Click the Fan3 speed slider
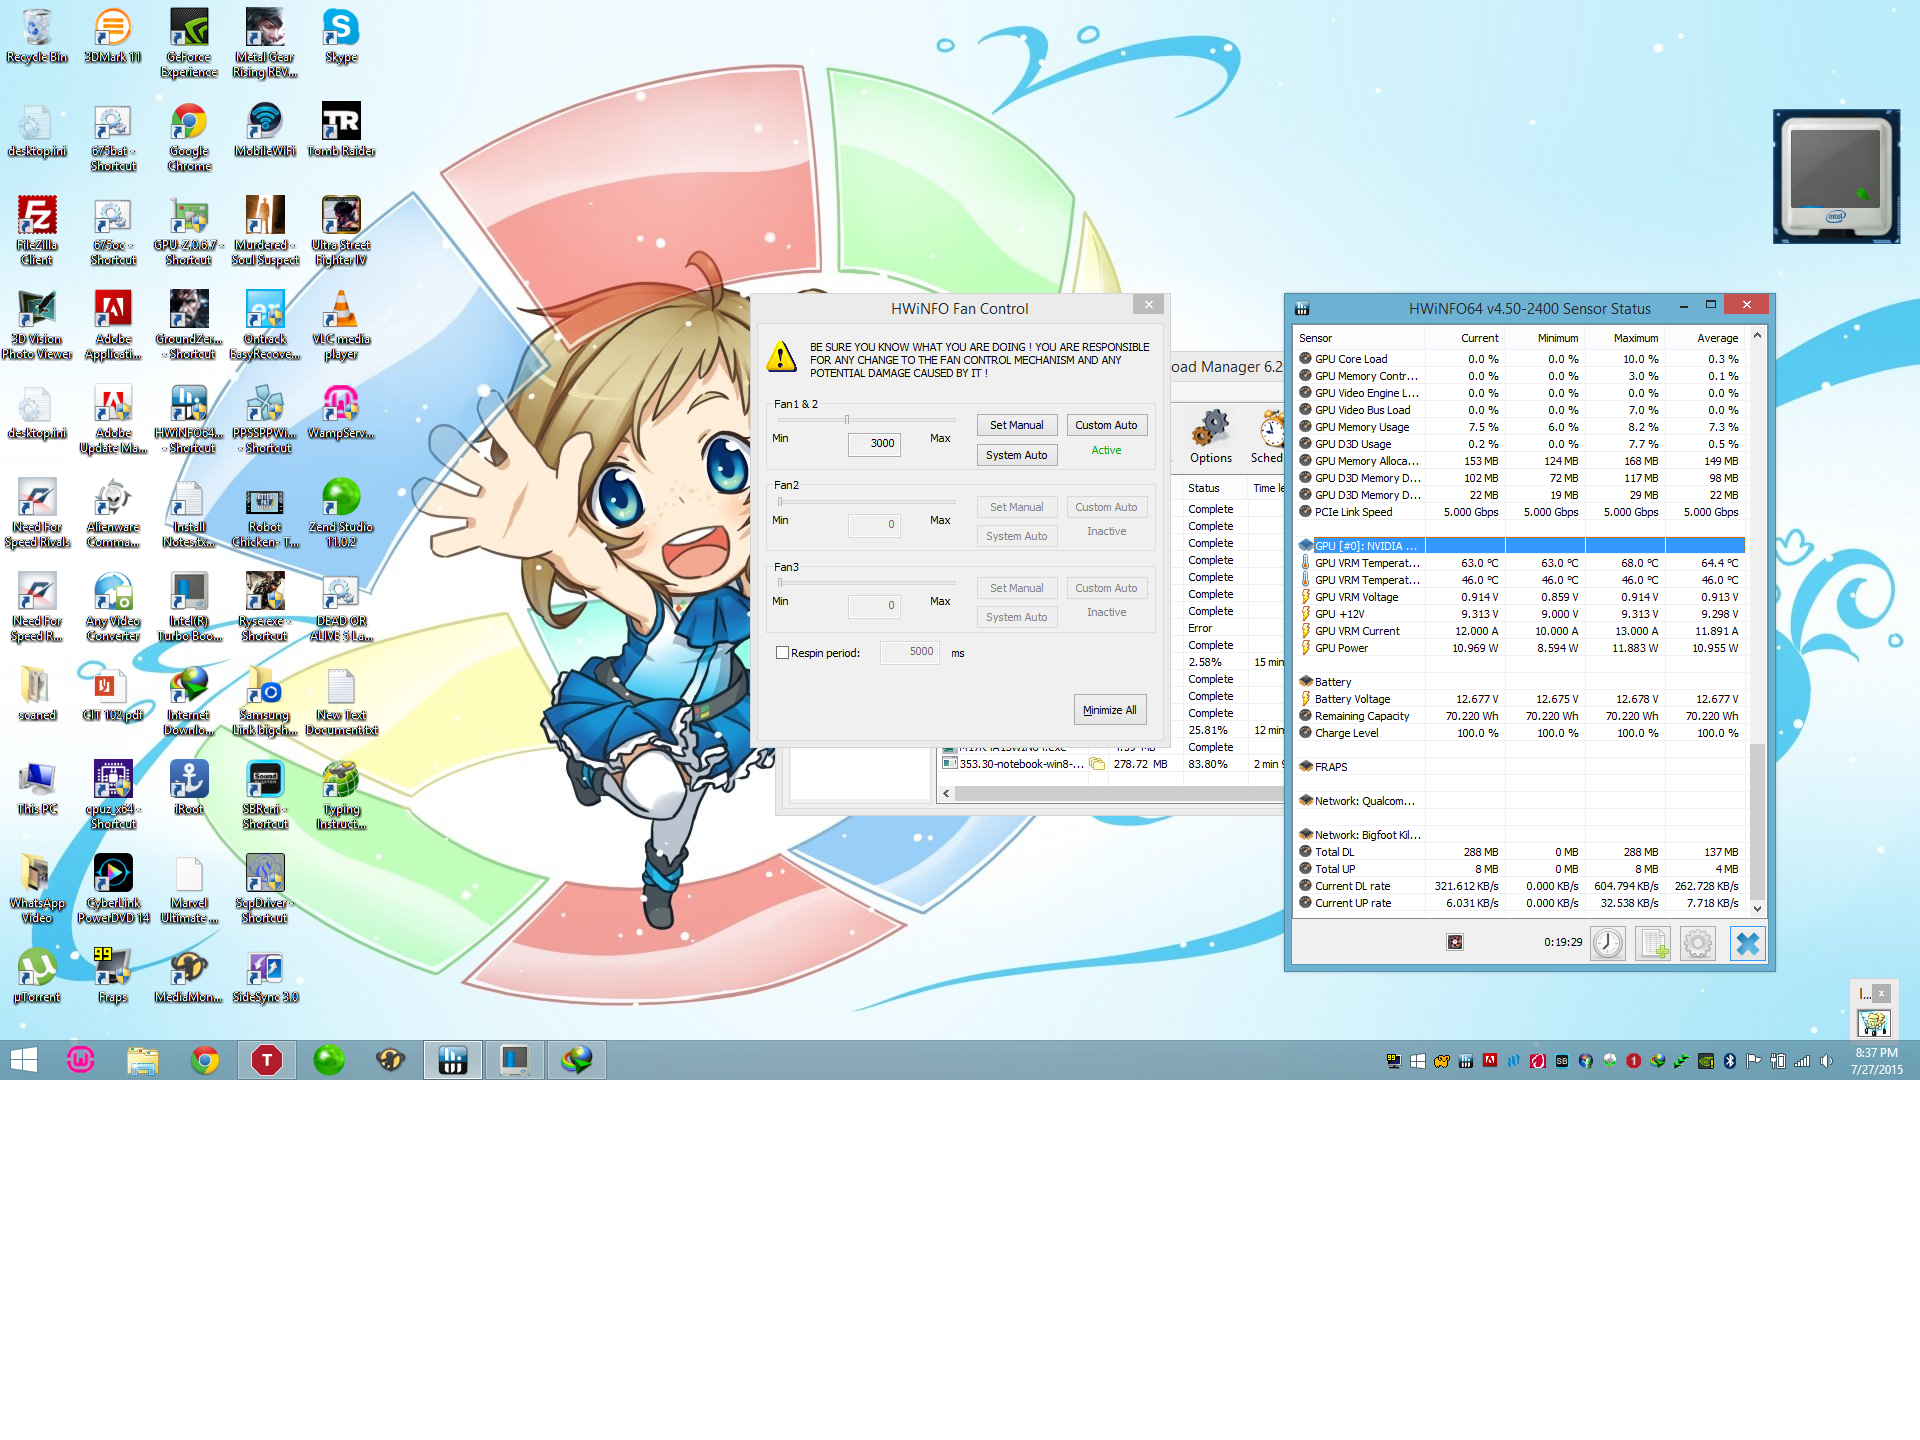Screen dimensions: 1920x1440 point(866,583)
